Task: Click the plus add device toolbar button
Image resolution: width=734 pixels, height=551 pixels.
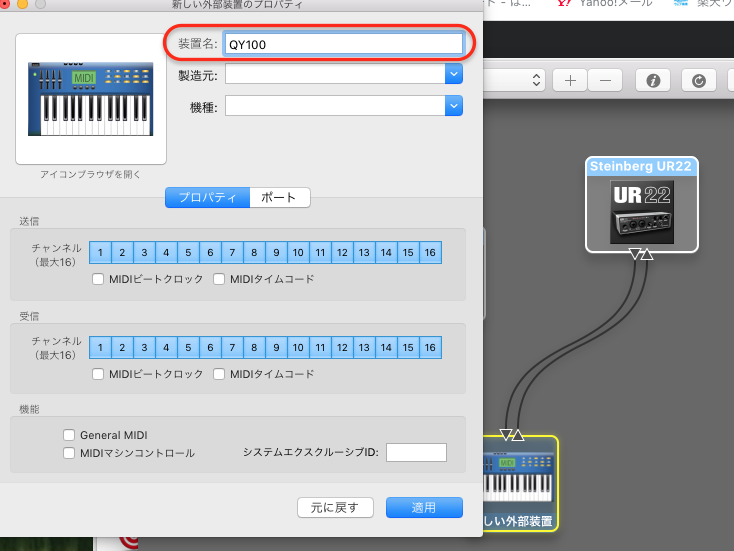Action: [570, 81]
